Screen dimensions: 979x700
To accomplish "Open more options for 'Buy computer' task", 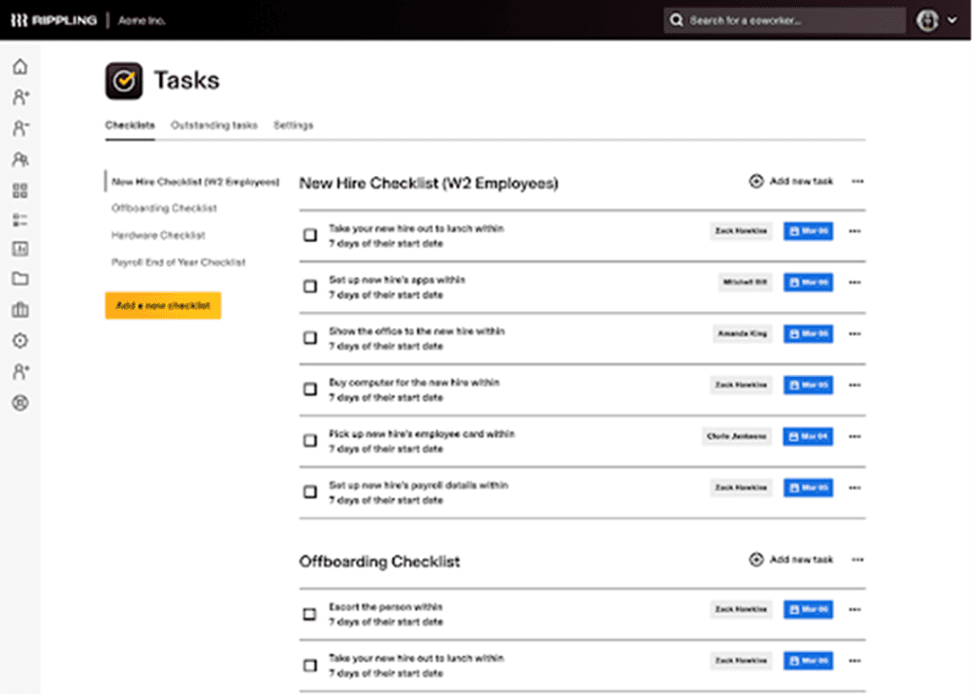I will coord(854,385).
